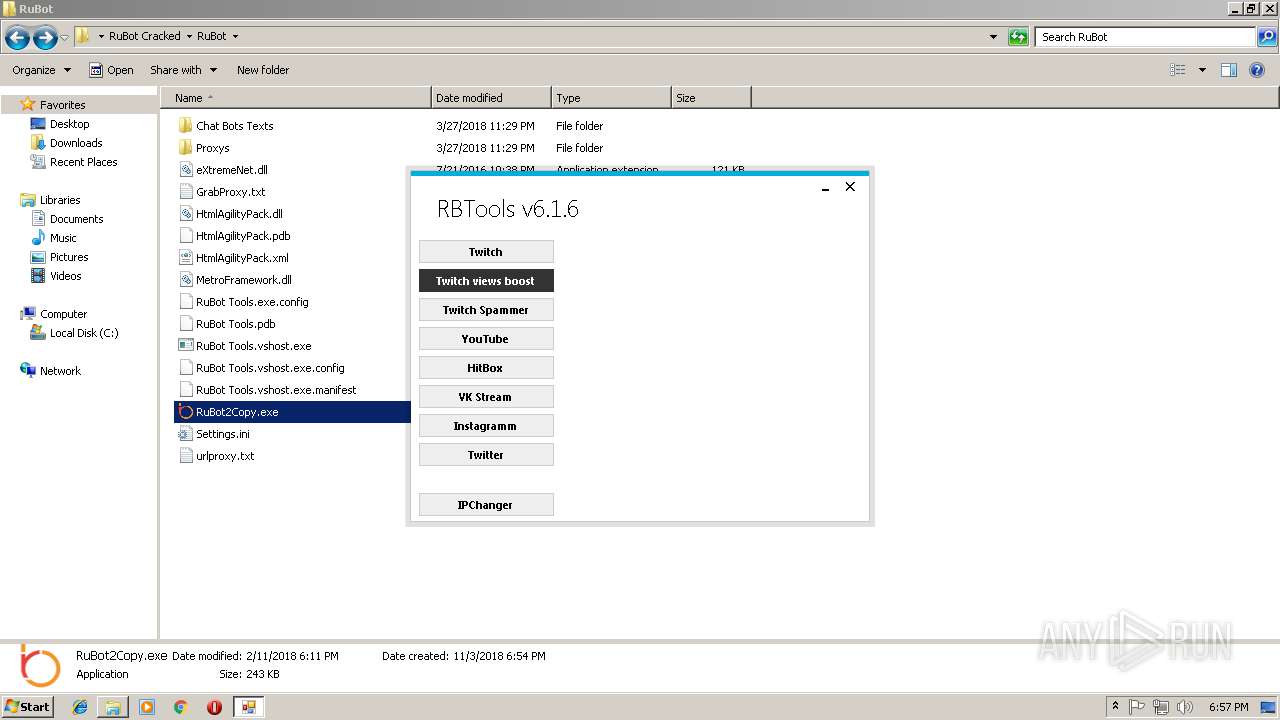Open the Twitter tool

[x=486, y=455]
